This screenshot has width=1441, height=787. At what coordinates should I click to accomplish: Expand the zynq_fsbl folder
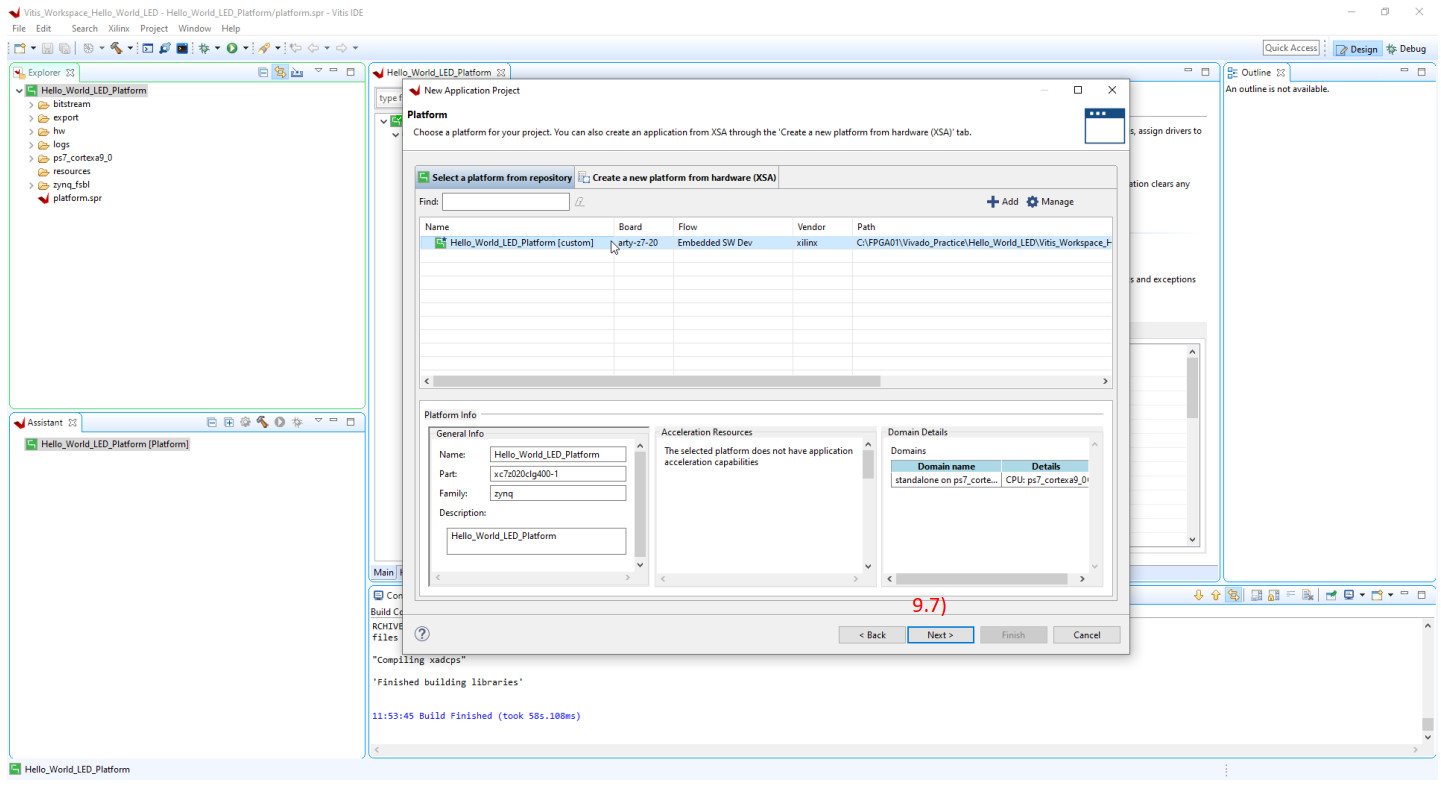31,185
